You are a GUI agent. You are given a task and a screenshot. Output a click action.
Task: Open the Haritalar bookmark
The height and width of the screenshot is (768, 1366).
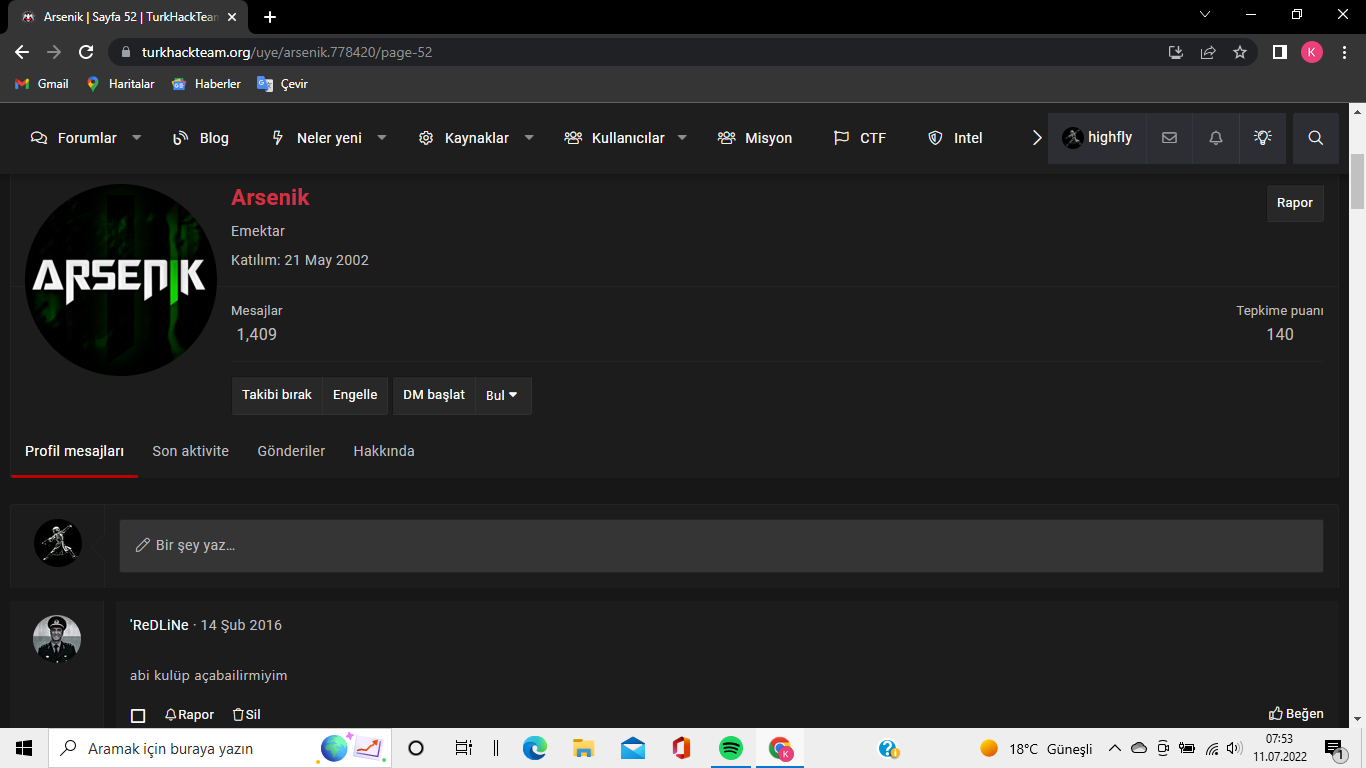pyautogui.click(x=120, y=84)
